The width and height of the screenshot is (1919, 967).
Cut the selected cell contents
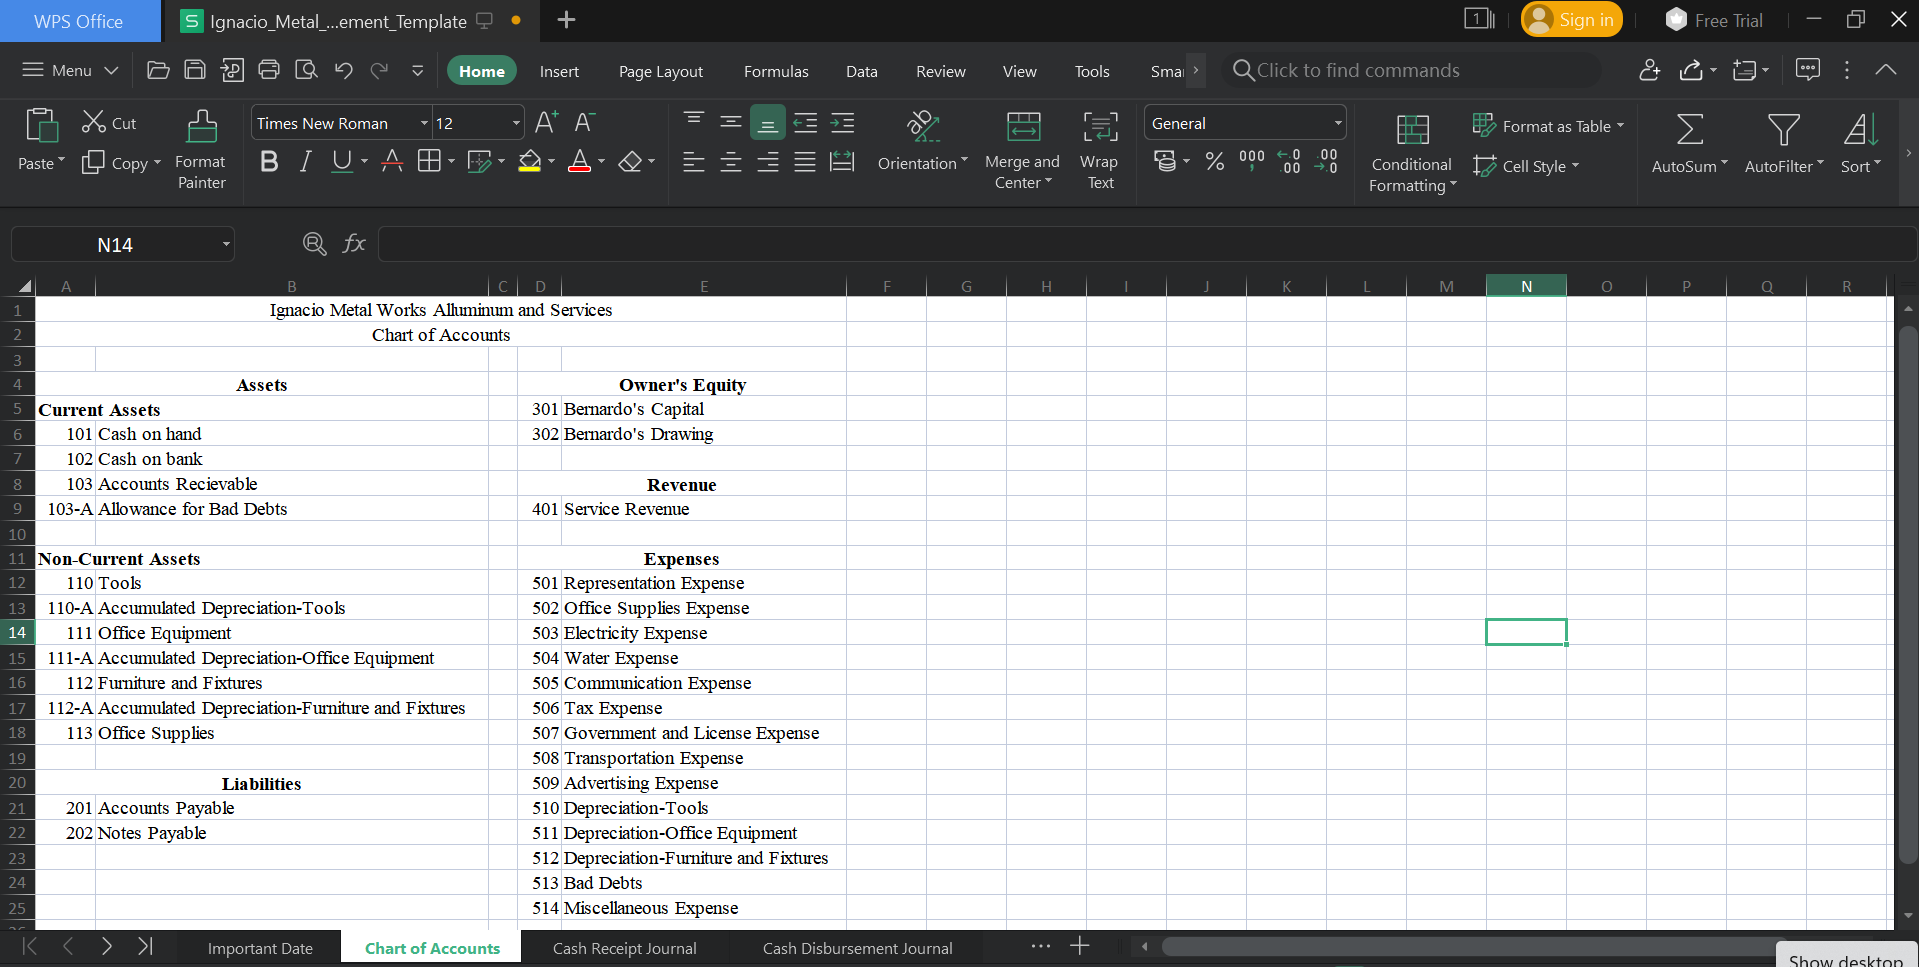click(109, 123)
